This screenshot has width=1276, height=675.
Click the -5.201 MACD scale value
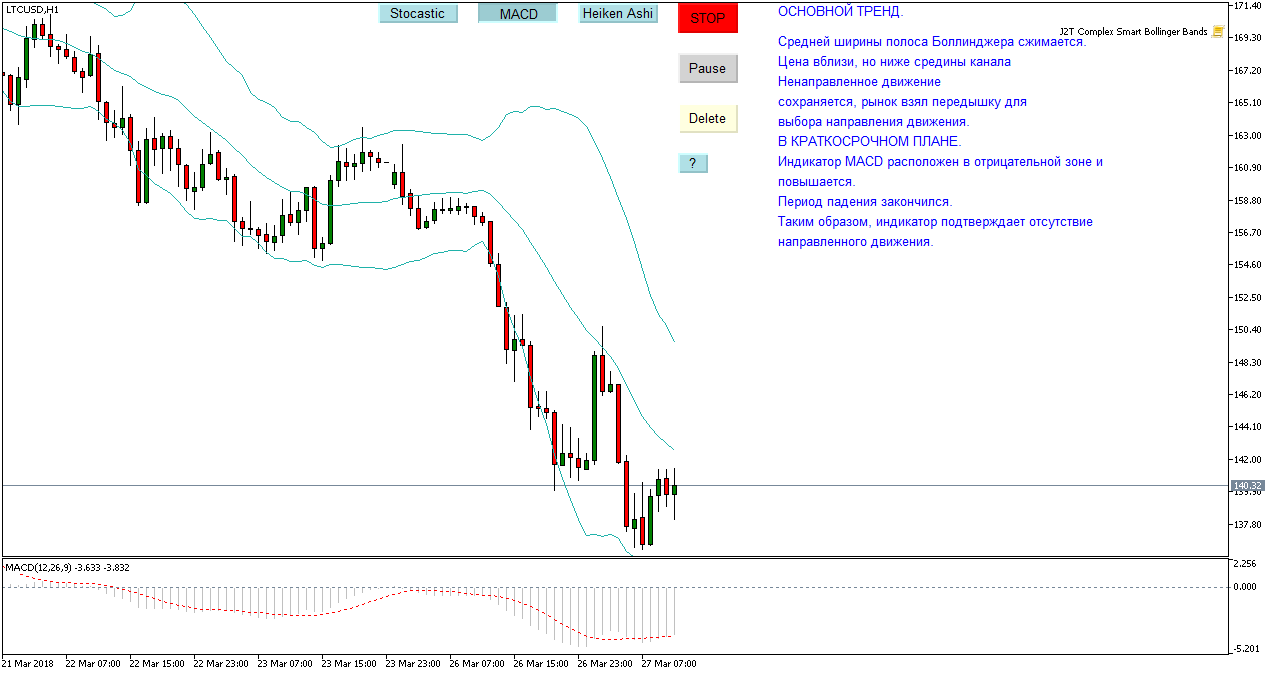[x=1245, y=649]
